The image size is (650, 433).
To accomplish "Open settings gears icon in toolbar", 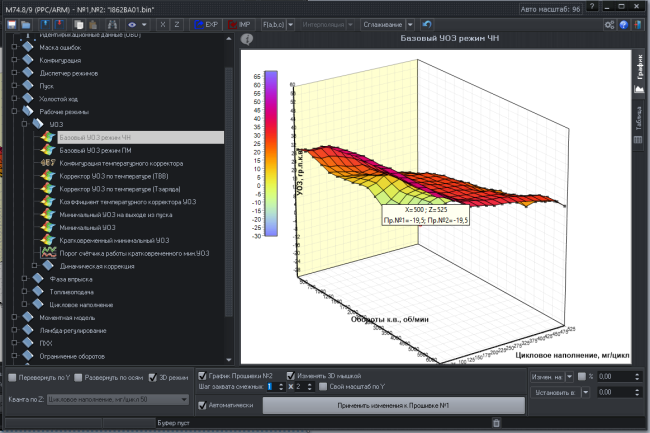I will 609,24.
